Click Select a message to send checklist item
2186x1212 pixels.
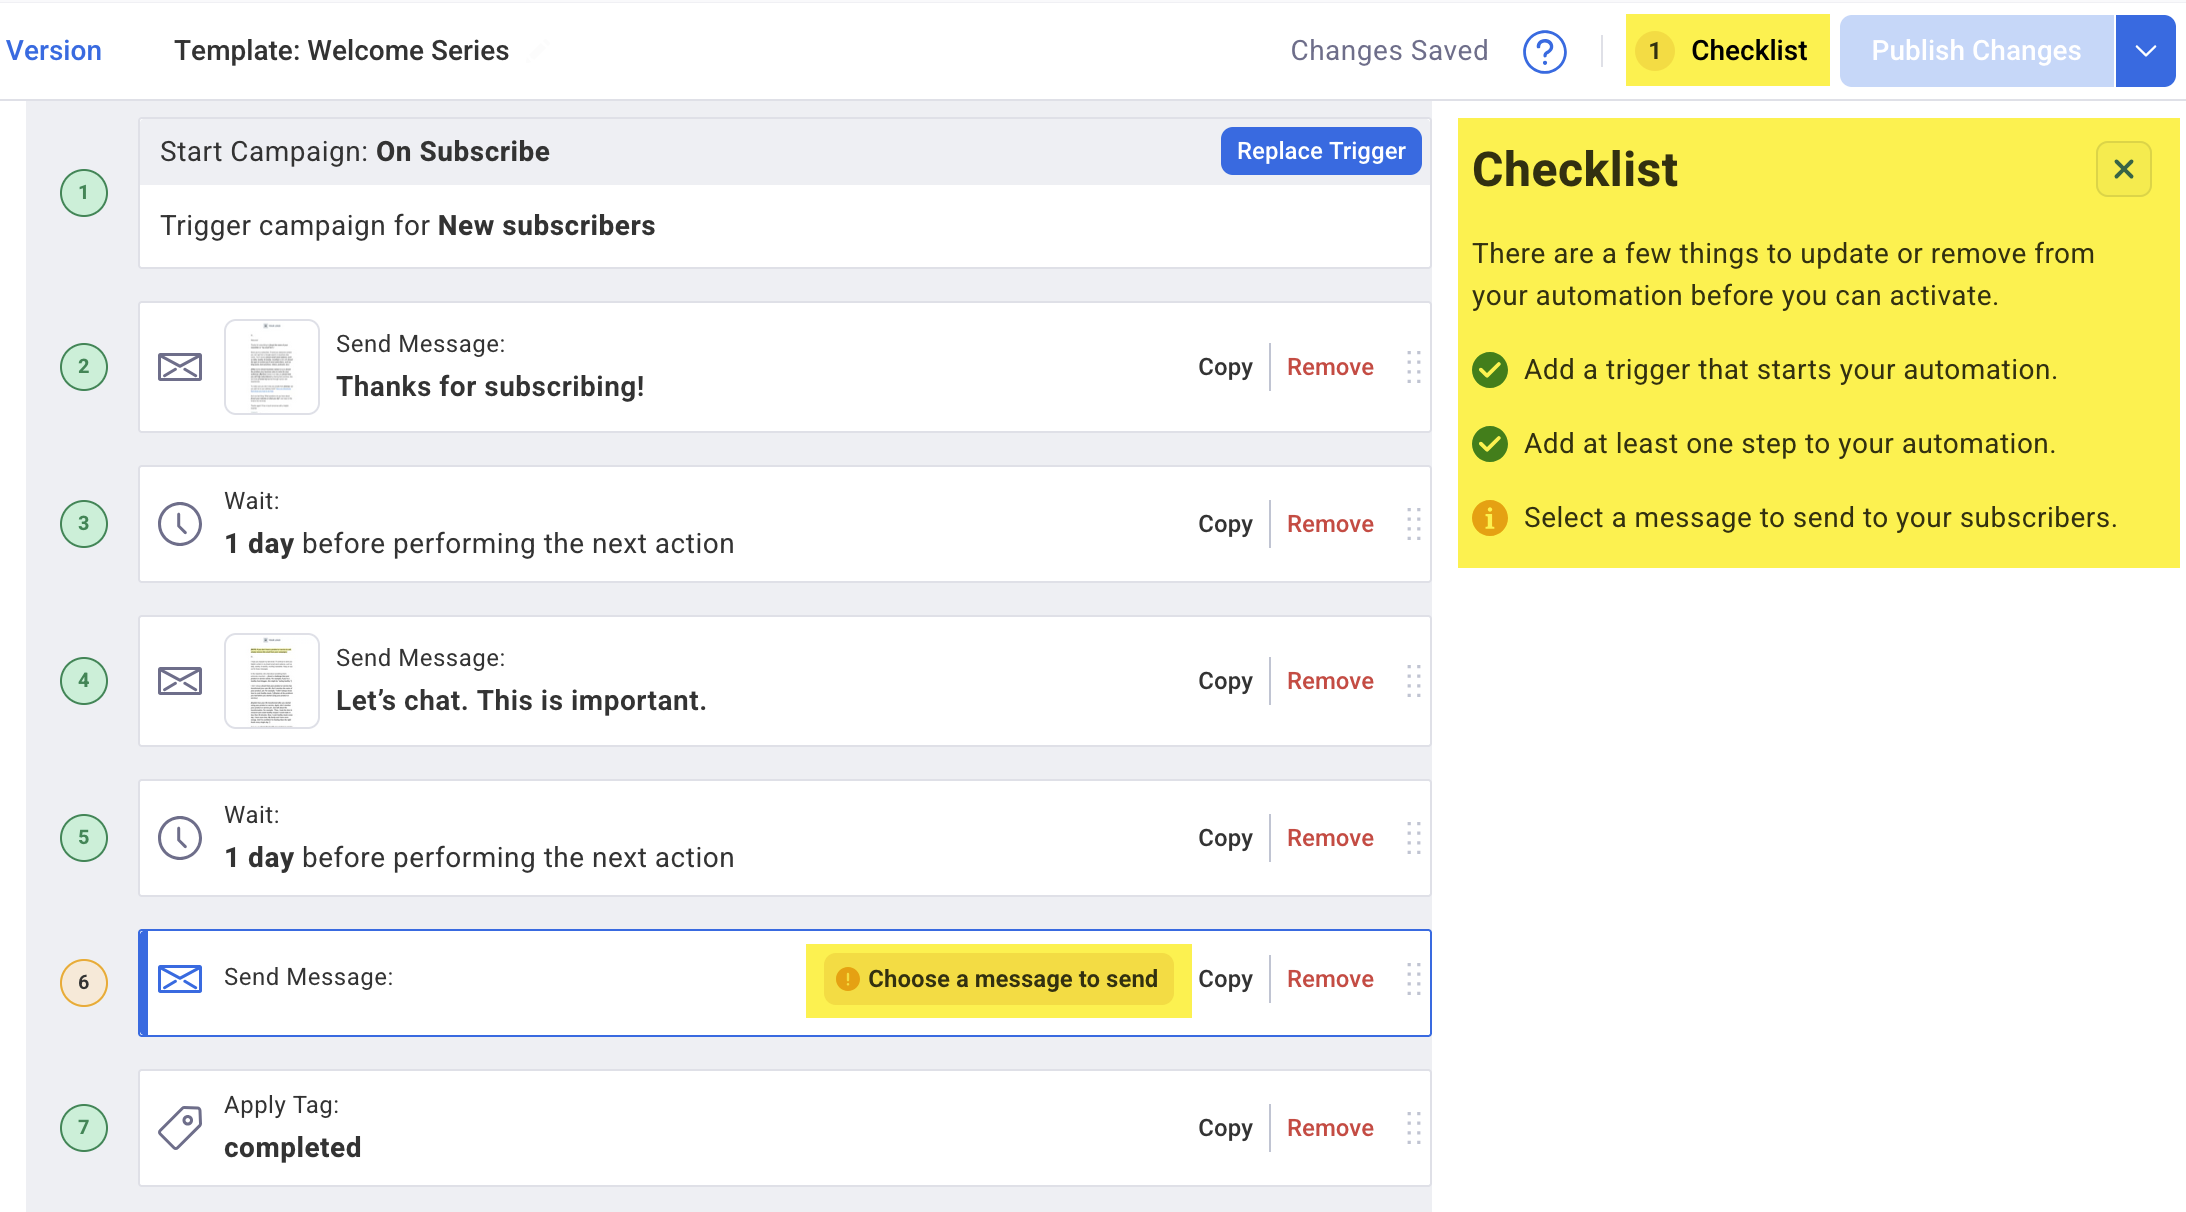click(x=1820, y=518)
